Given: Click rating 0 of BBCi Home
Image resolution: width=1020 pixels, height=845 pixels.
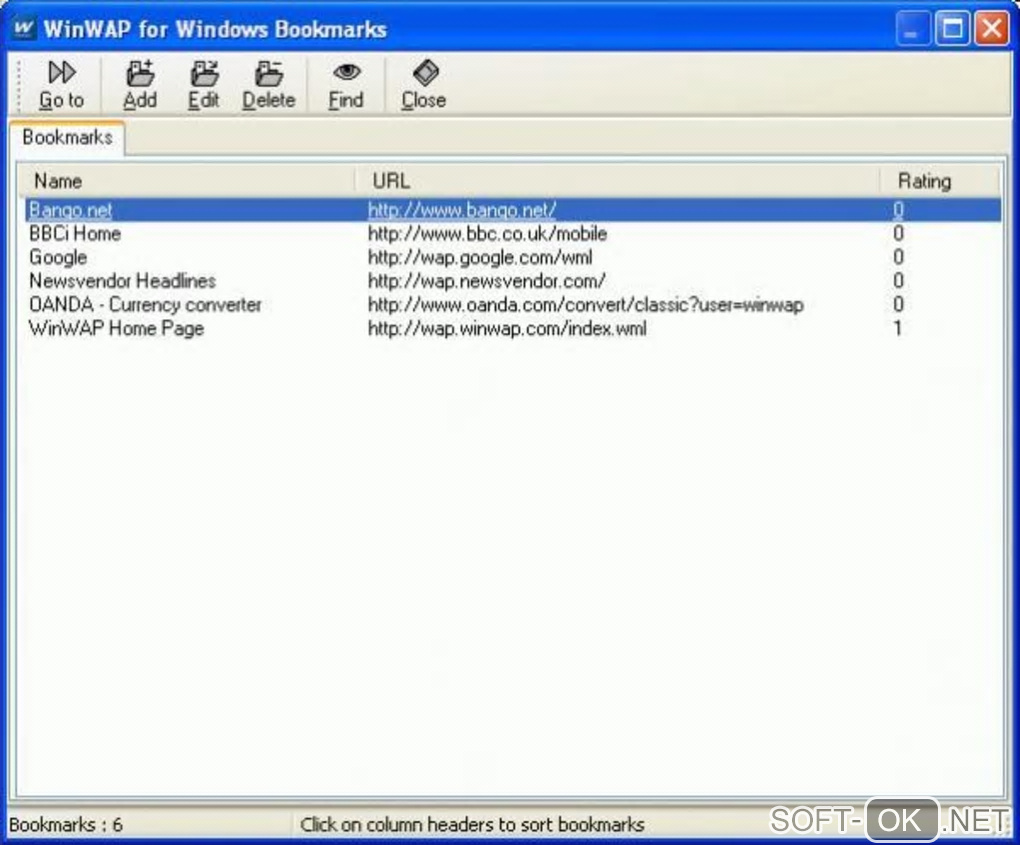Looking at the screenshot, I should [898, 234].
